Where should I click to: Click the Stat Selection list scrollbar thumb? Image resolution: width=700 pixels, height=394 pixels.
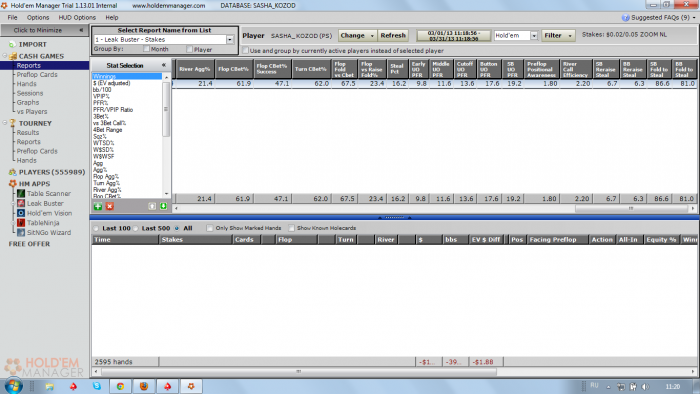coord(166,109)
